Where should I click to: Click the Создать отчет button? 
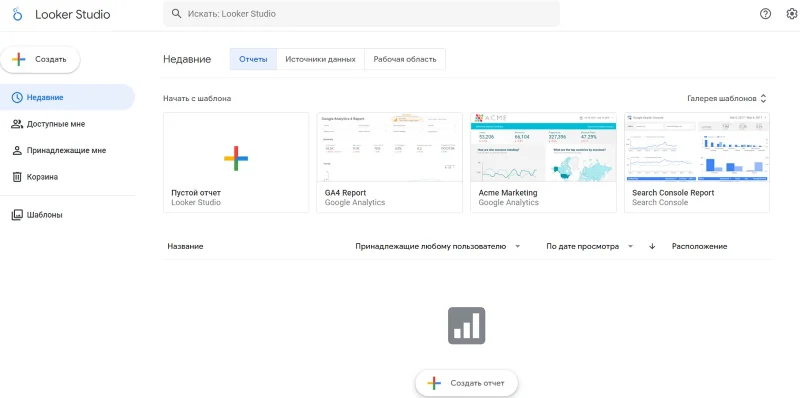[x=466, y=383]
